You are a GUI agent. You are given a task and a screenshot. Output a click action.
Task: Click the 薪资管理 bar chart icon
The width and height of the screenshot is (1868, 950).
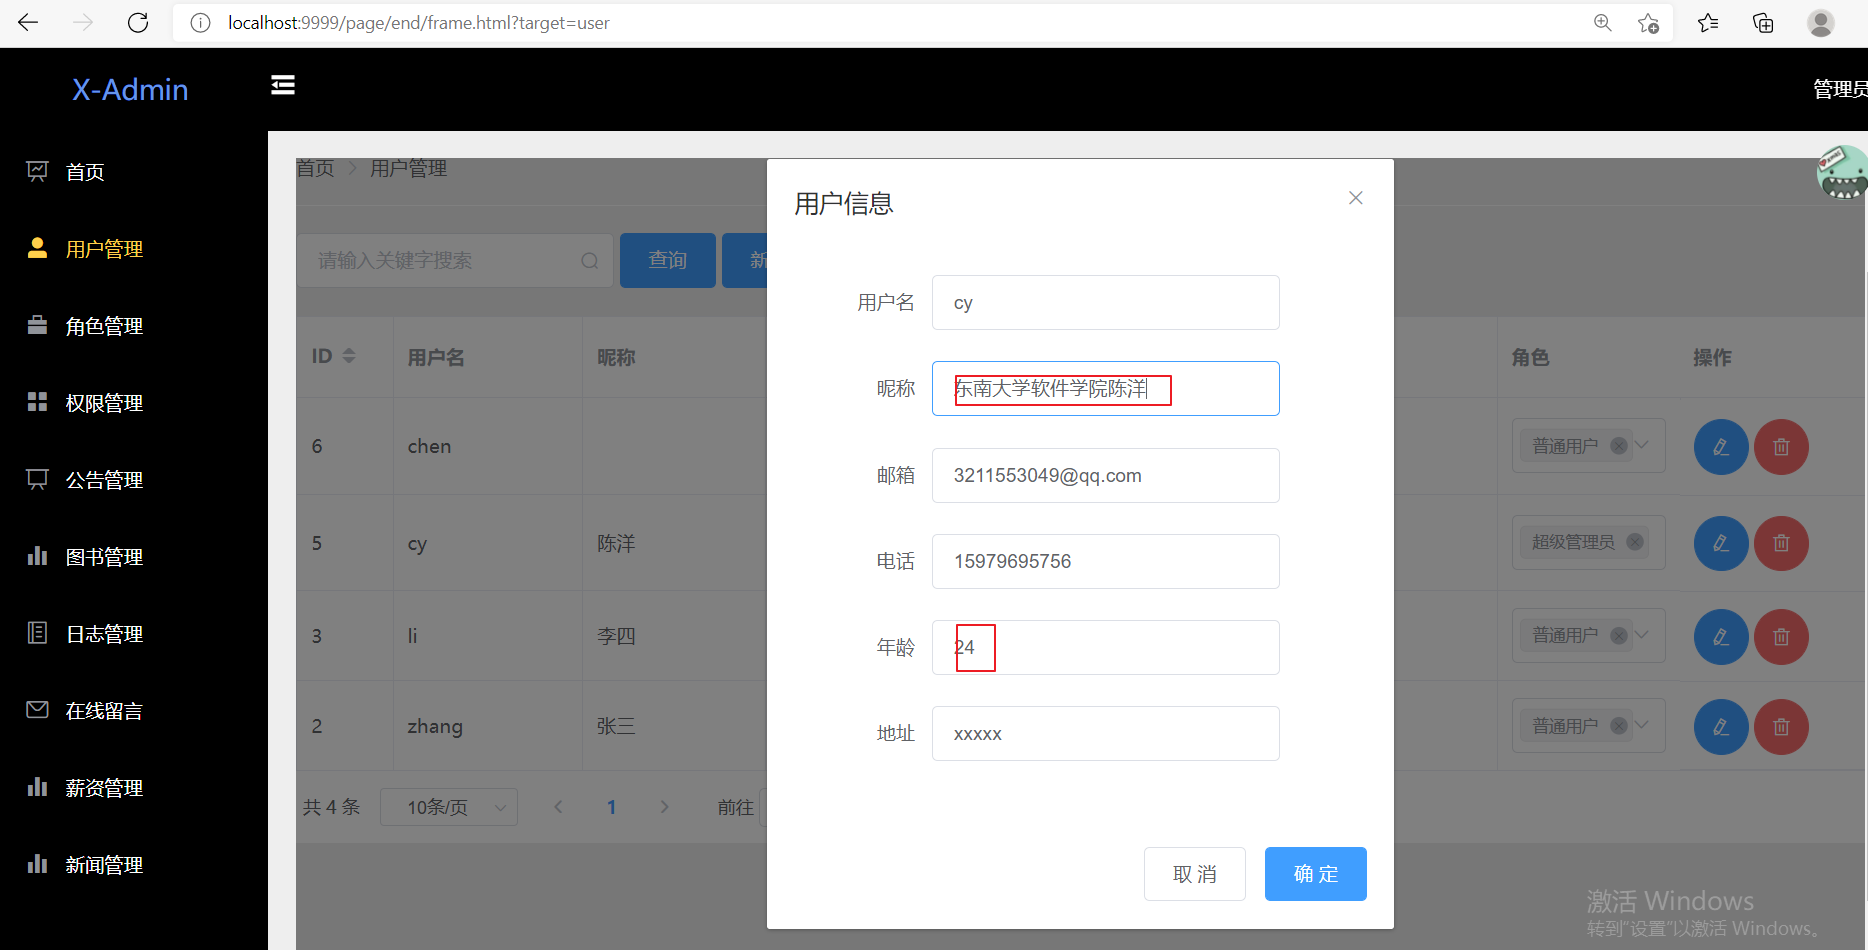(37, 787)
